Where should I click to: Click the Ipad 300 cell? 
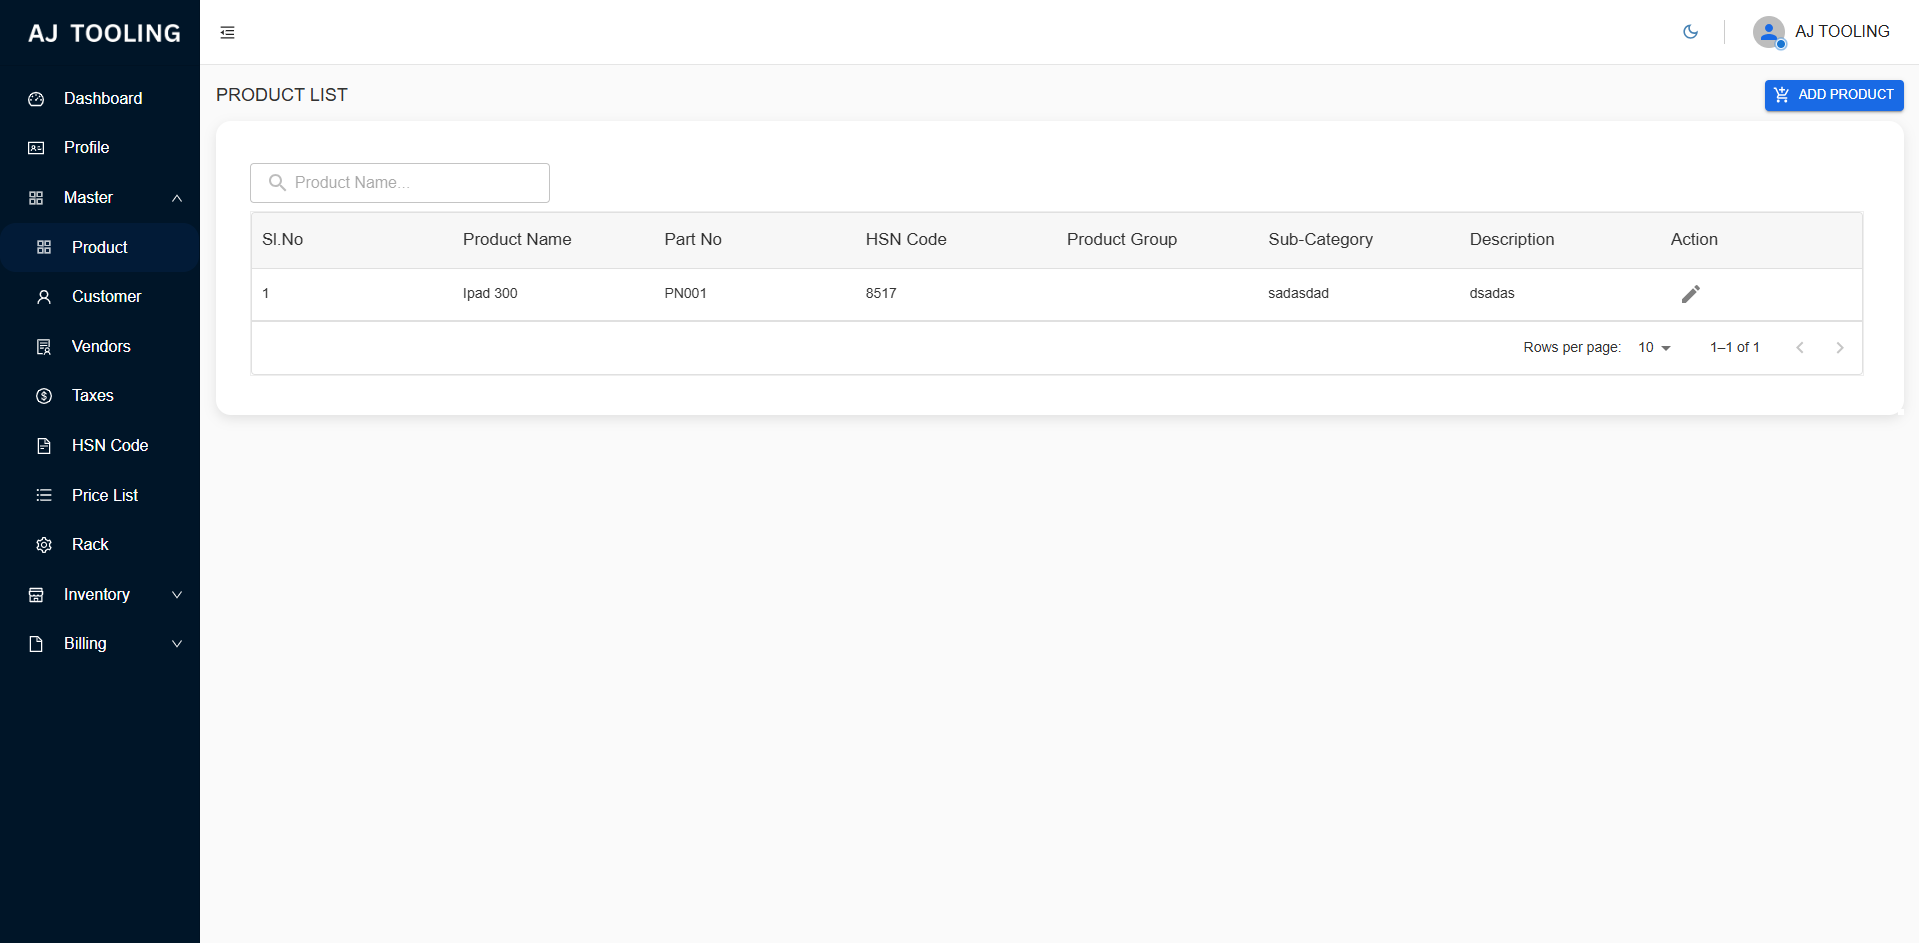click(490, 293)
